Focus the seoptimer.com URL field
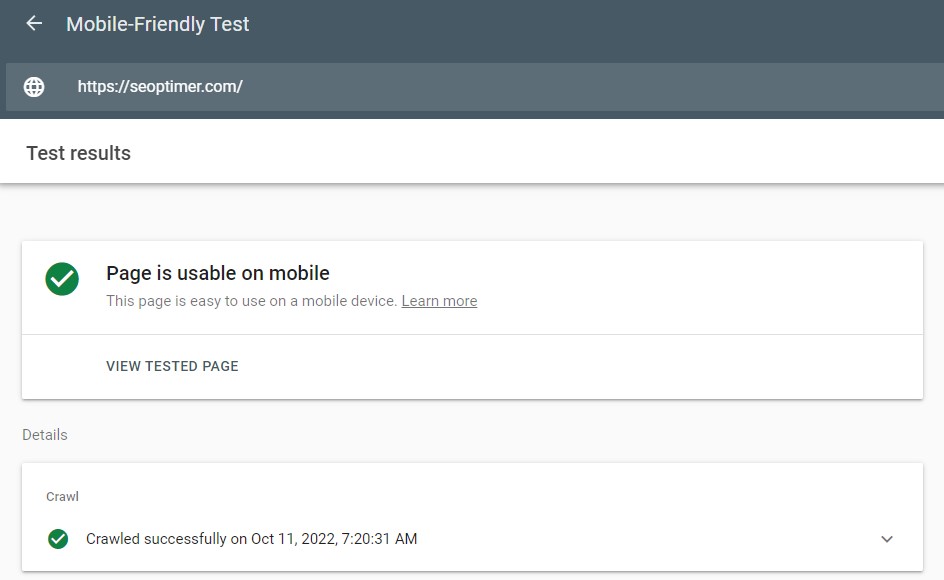This screenshot has height=580, width=944. tap(160, 87)
